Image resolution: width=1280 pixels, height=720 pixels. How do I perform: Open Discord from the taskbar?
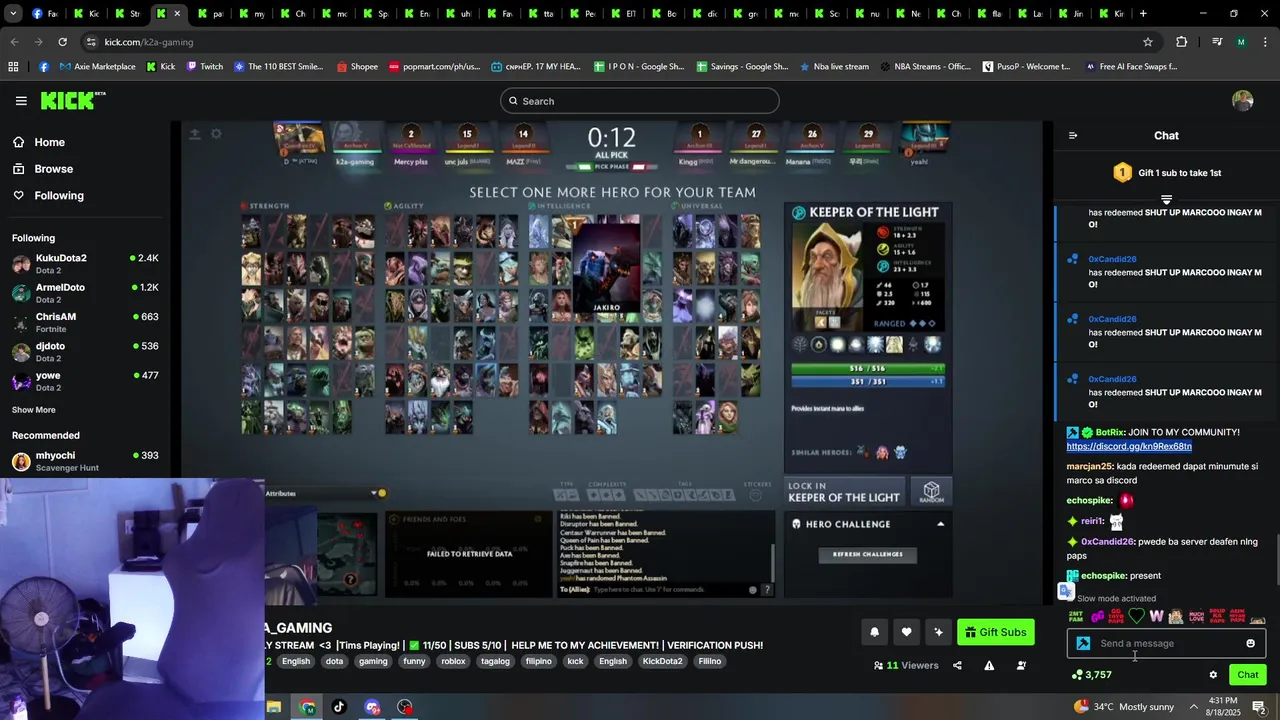[372, 707]
